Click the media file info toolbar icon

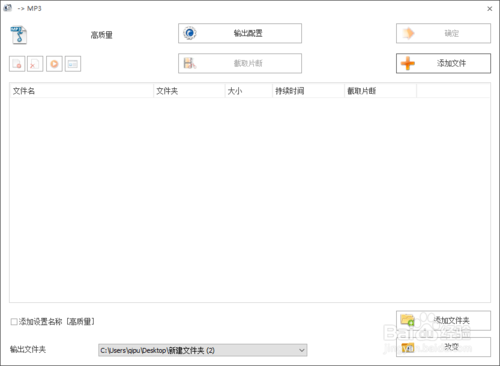pyautogui.click(x=73, y=64)
